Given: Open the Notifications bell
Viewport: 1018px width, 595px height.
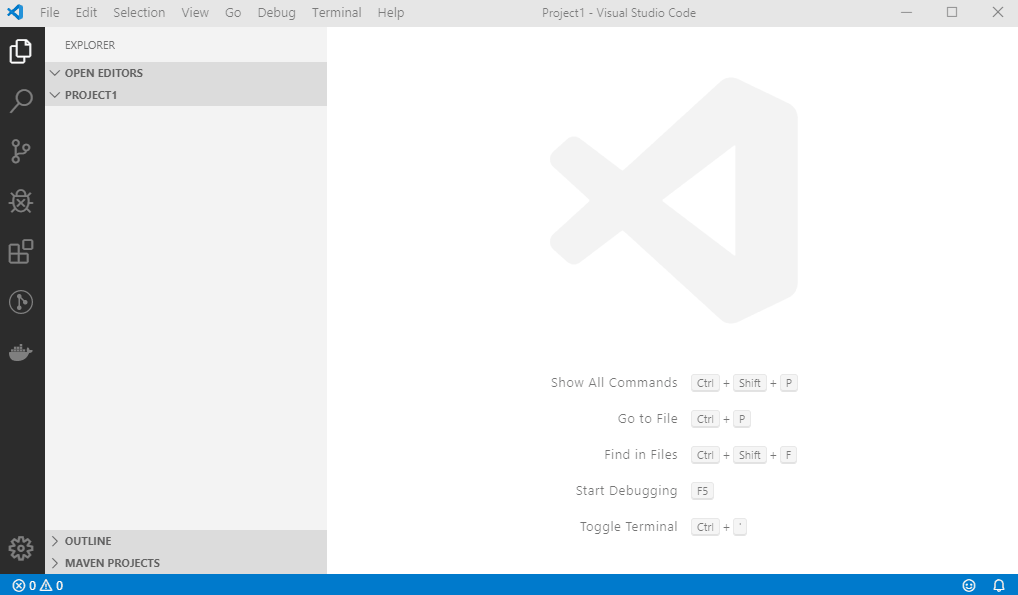Looking at the screenshot, I should pyautogui.click(x=998, y=585).
